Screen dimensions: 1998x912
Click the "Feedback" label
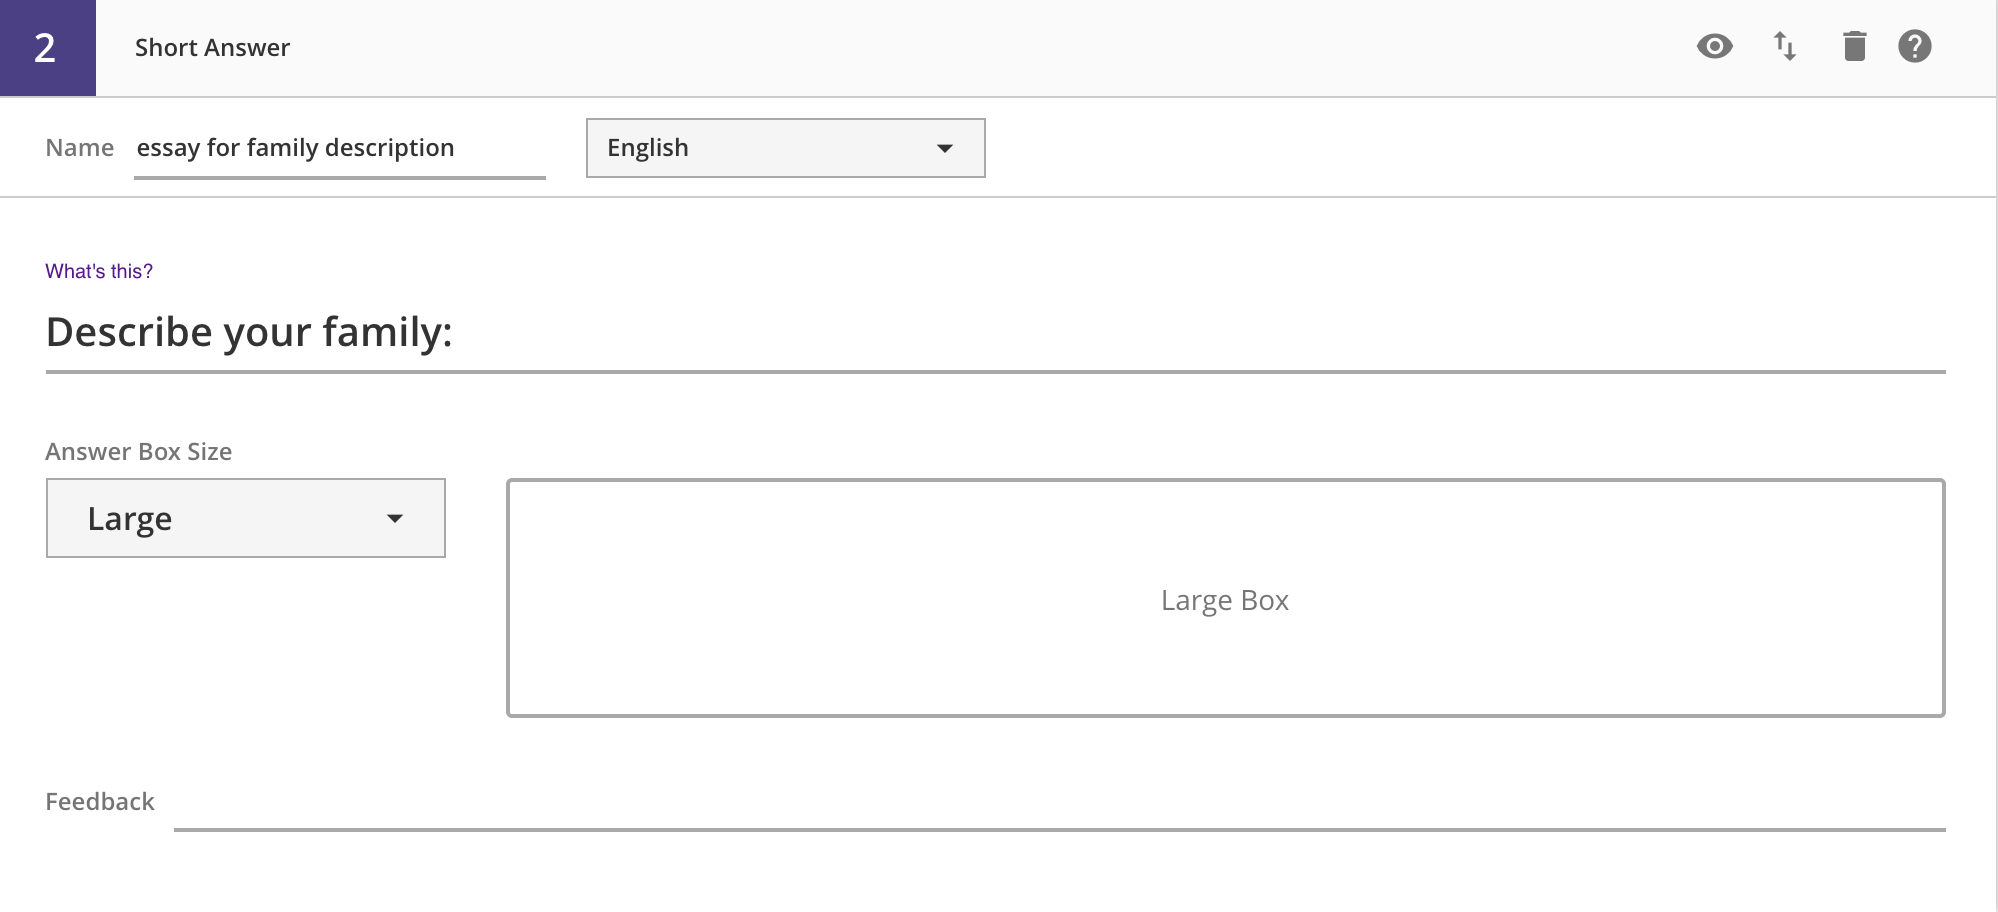(x=100, y=802)
